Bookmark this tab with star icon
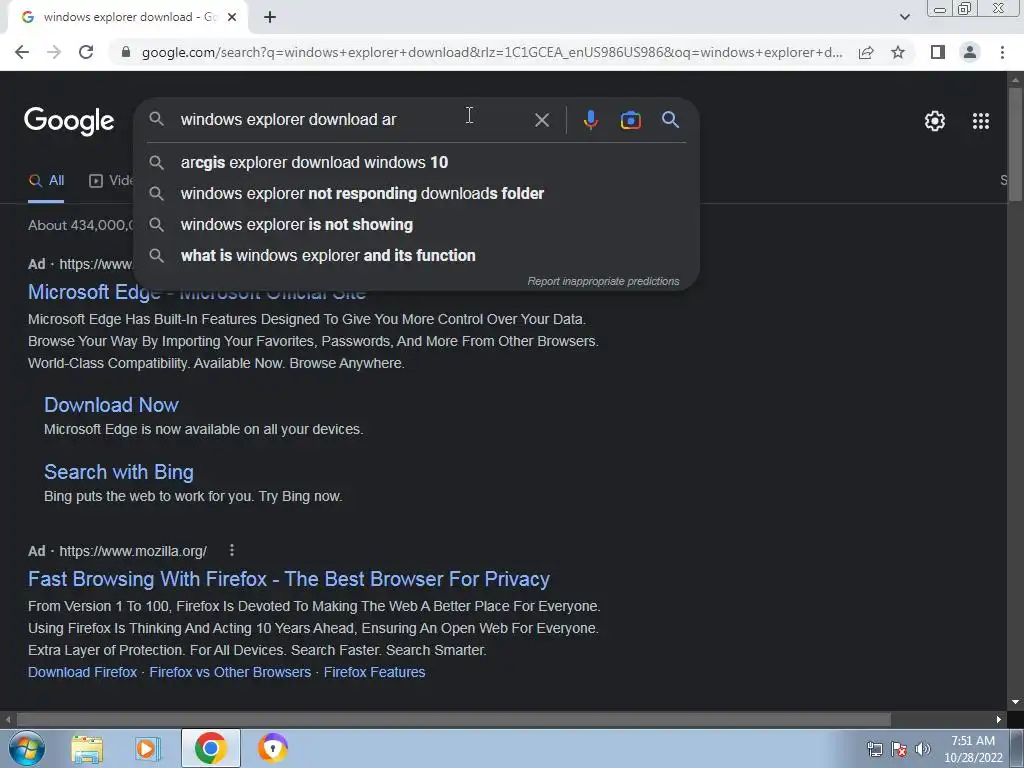The image size is (1024, 768). click(x=898, y=52)
